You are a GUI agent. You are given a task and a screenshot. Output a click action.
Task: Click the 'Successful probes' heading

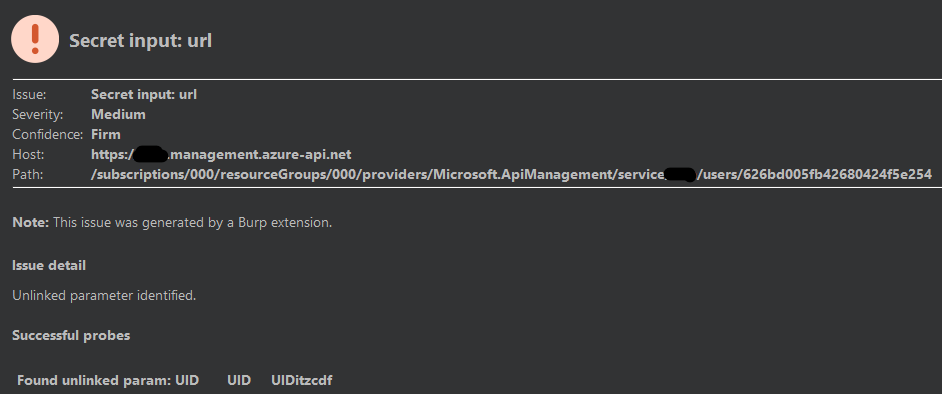point(71,335)
